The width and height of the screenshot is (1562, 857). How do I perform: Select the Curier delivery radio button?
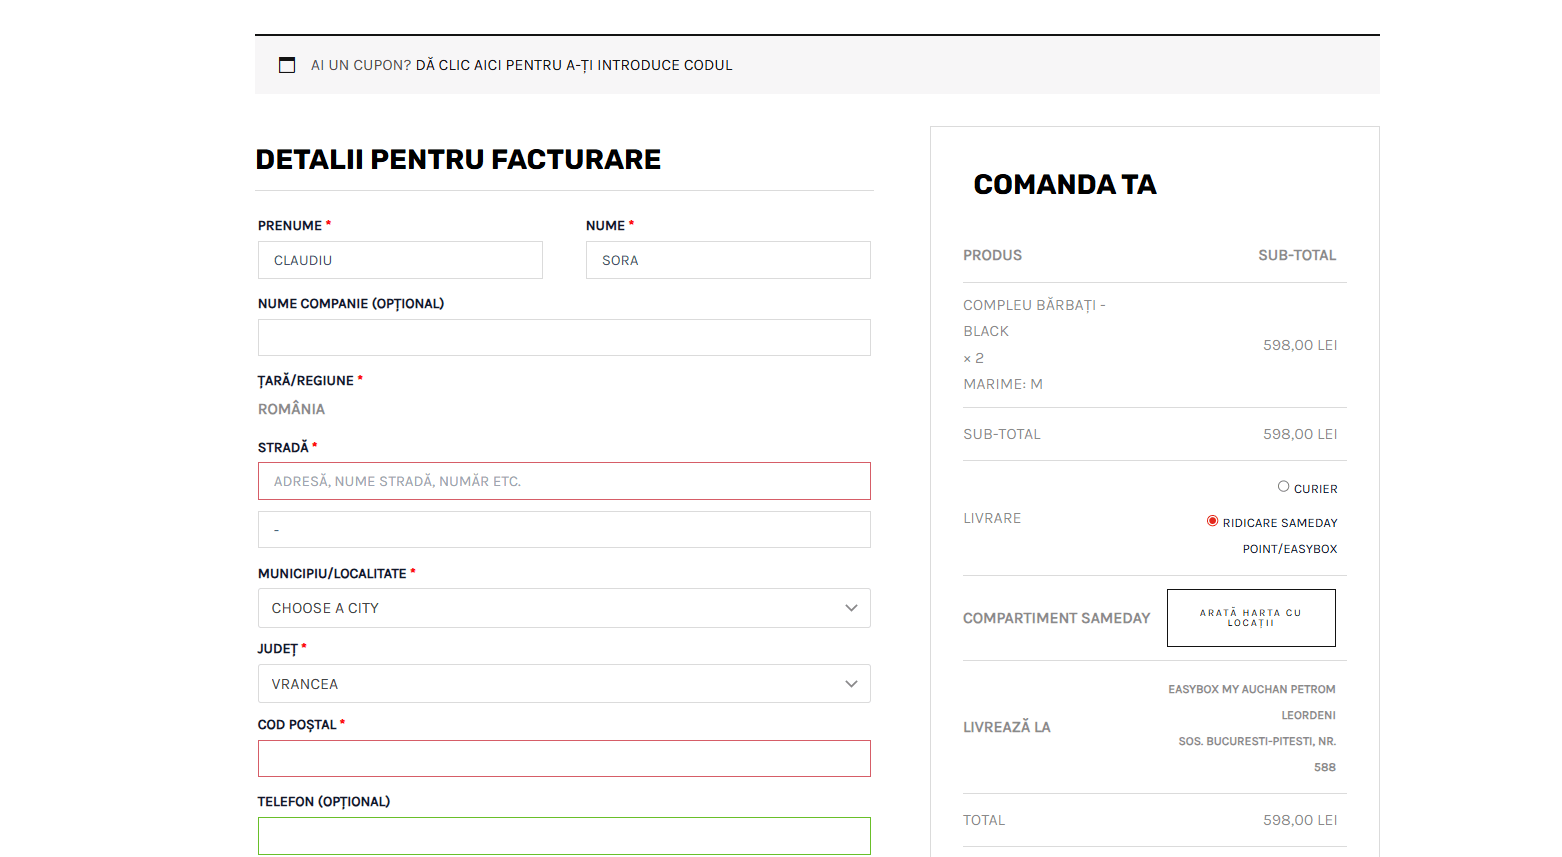coord(1283,487)
